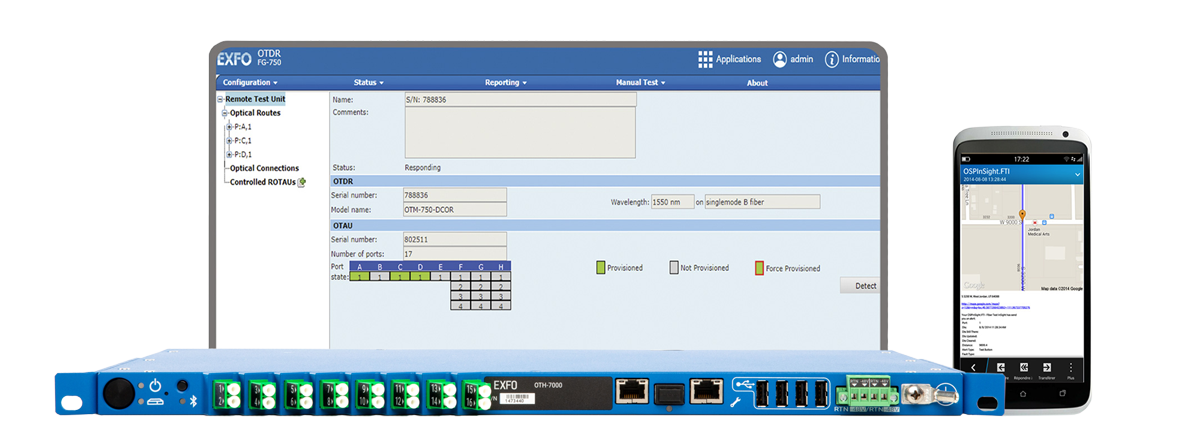
Task: Toggle port A state cell 1
Action: (360, 276)
